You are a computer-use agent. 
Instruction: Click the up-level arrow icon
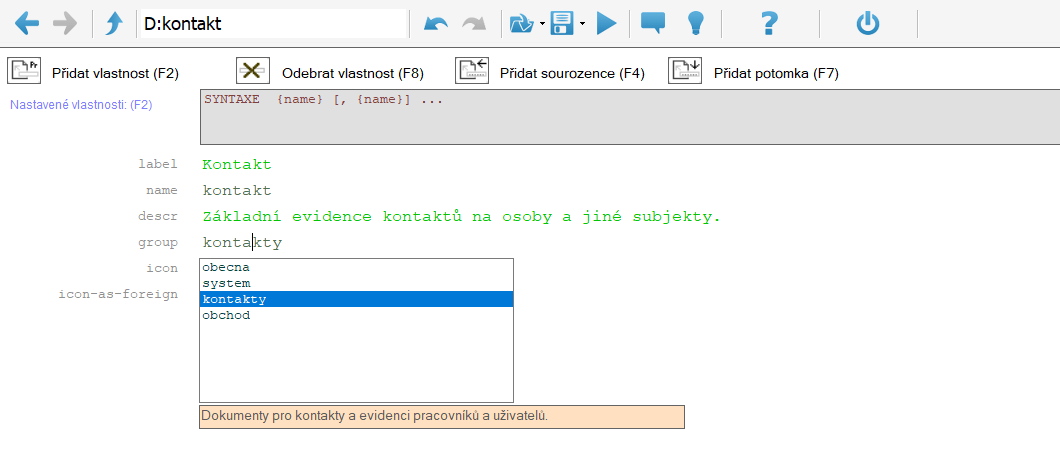[x=113, y=23]
